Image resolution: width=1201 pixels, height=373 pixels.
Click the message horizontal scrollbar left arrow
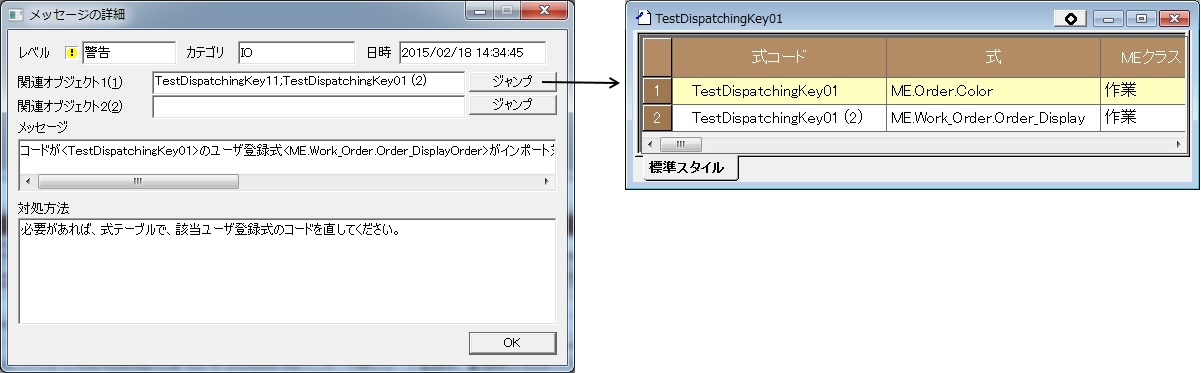point(27,182)
